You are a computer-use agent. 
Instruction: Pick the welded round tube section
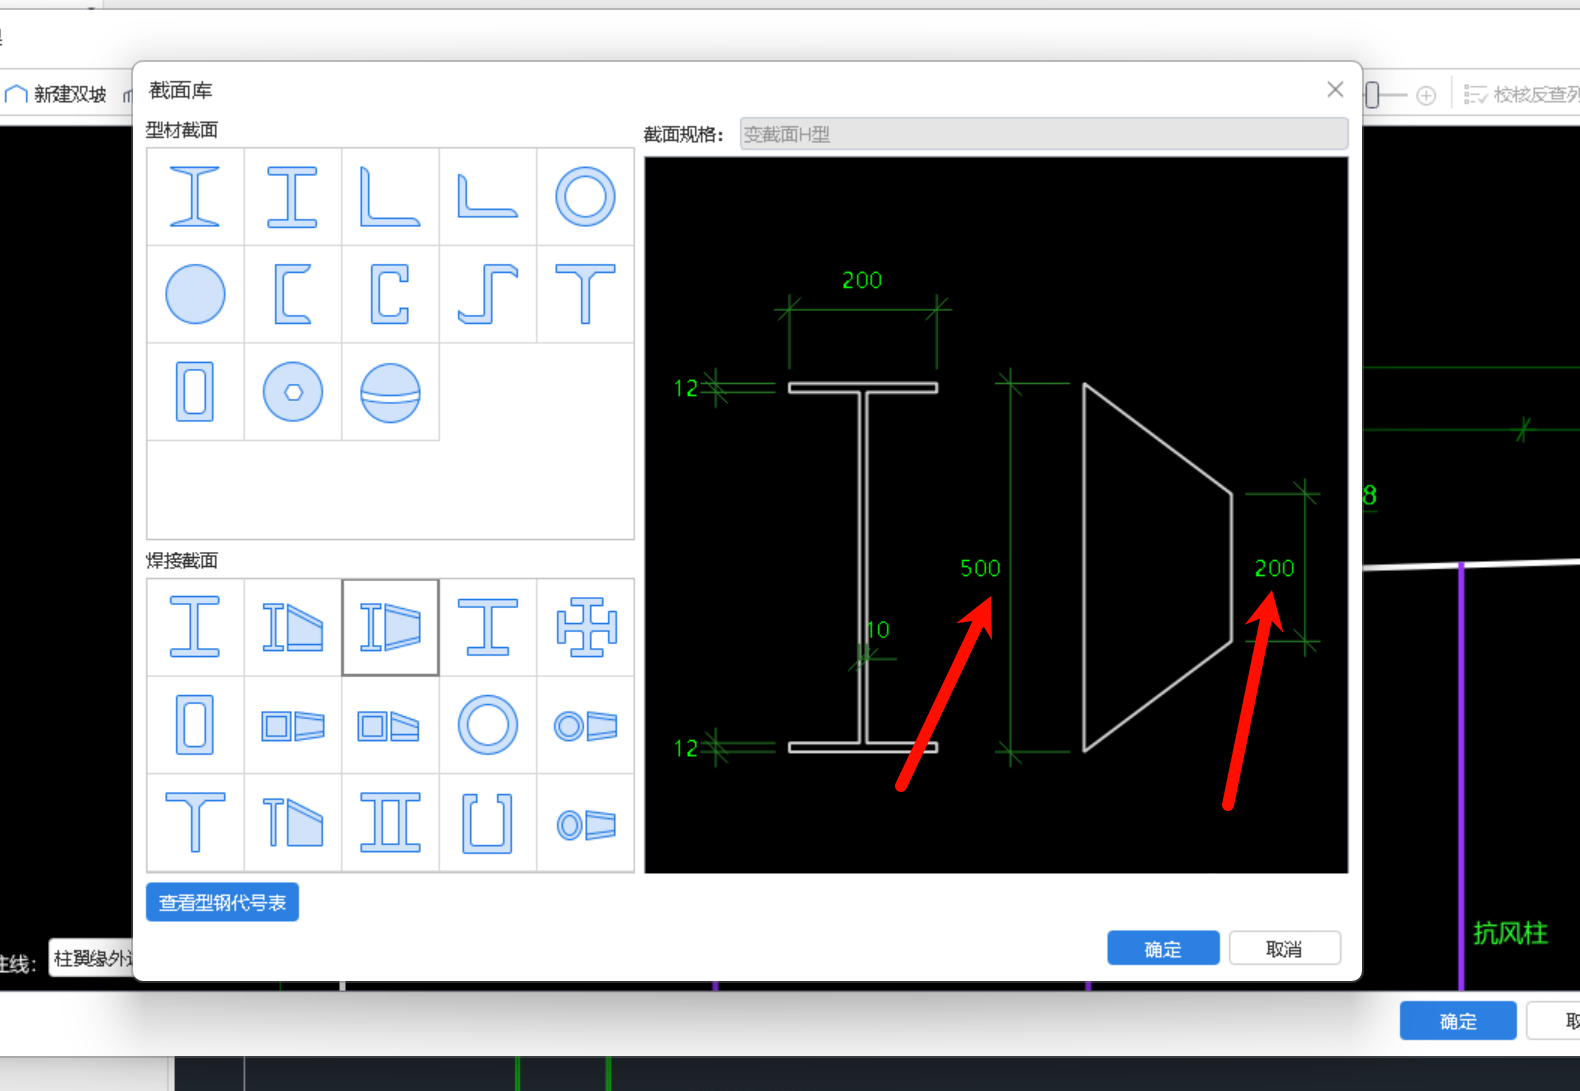tap(487, 725)
